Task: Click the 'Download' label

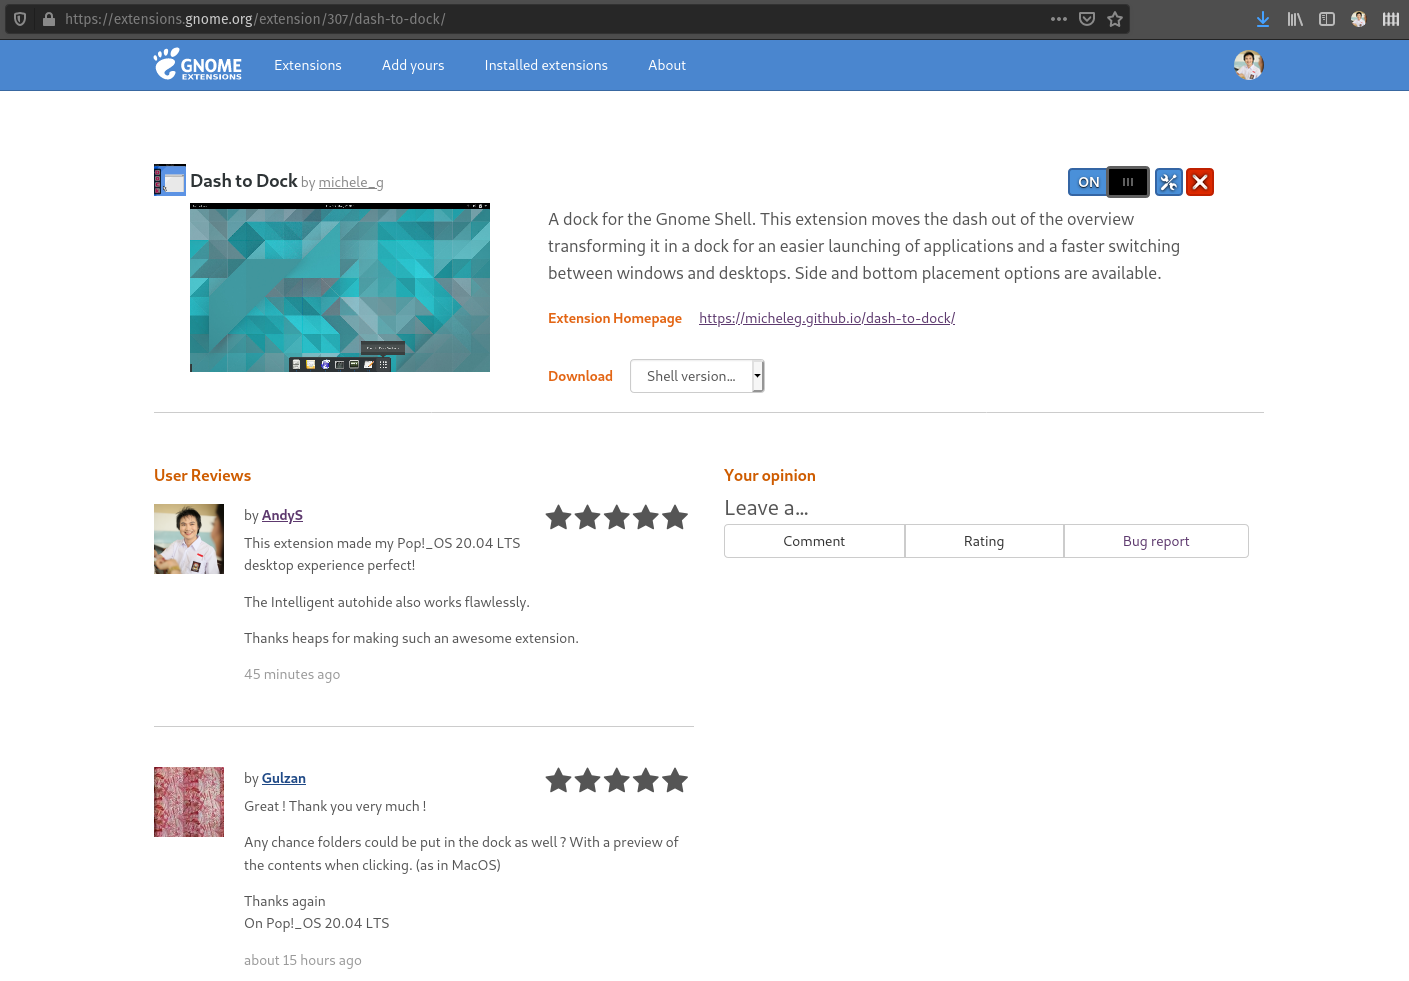Action: 580,376
